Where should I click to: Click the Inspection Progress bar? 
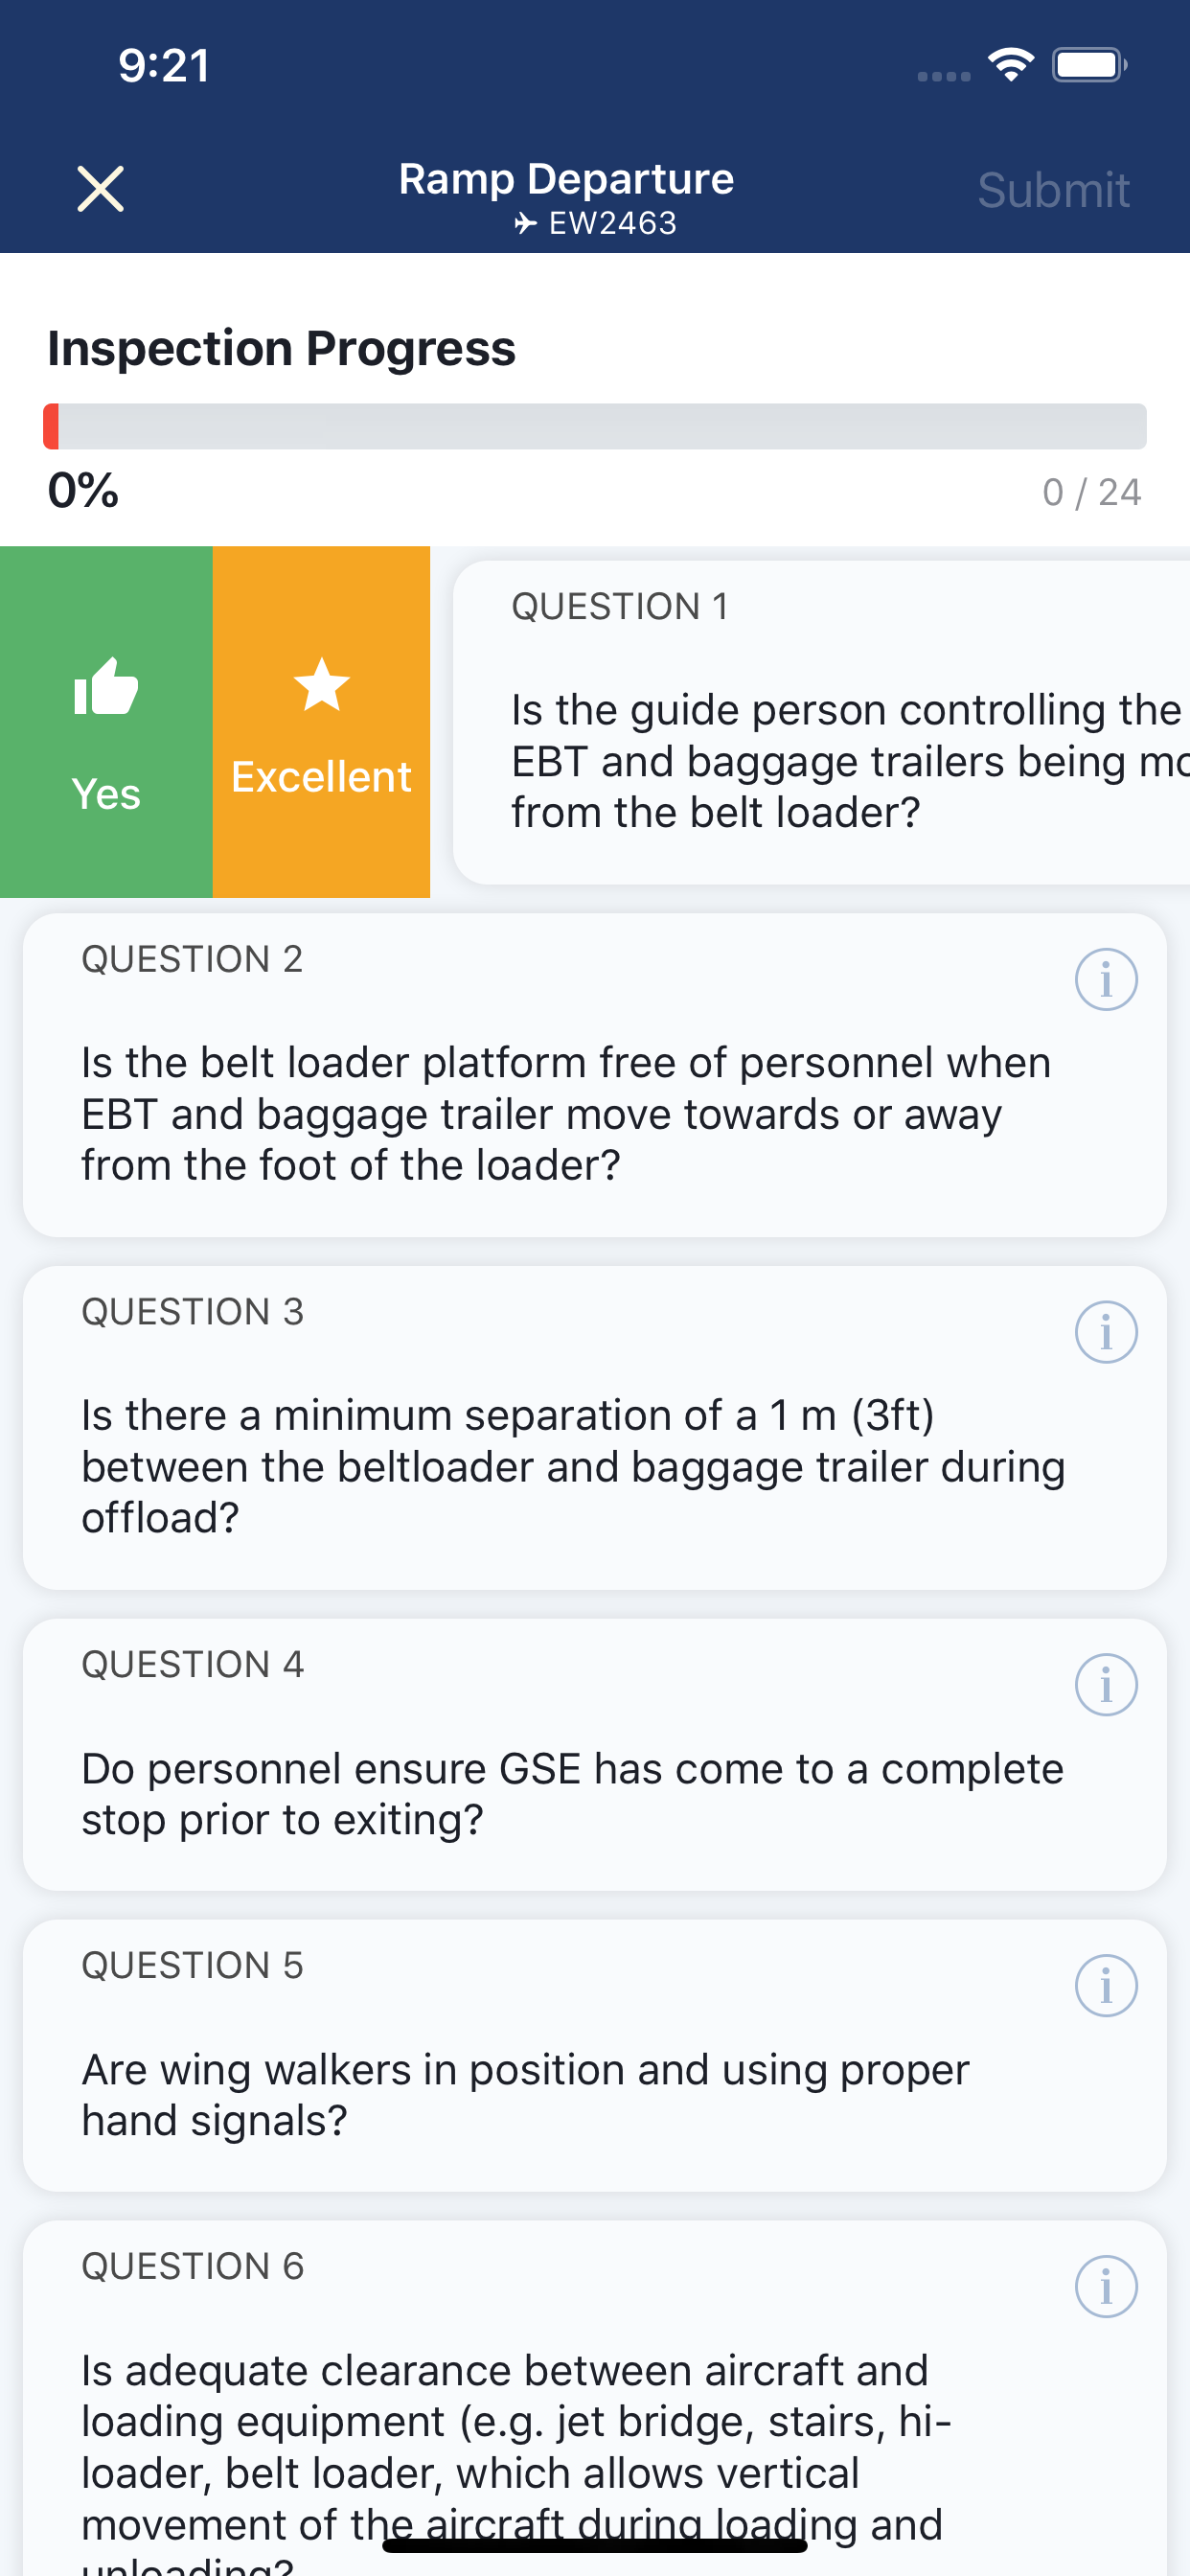click(x=595, y=427)
